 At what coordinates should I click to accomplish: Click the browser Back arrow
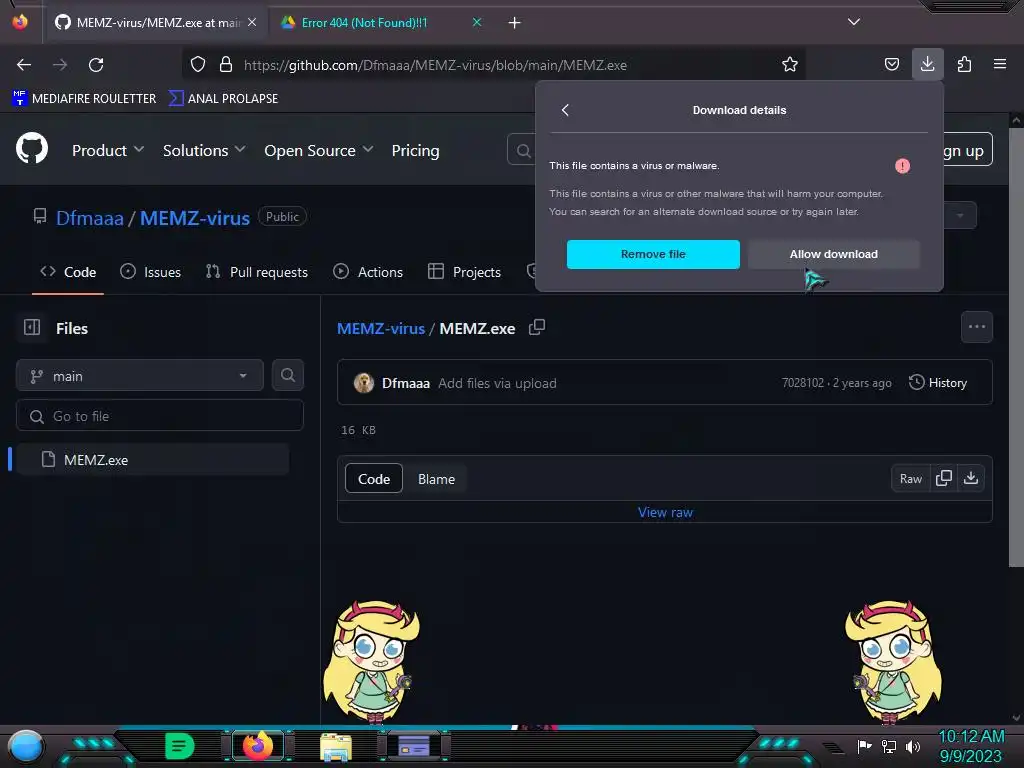coord(24,65)
